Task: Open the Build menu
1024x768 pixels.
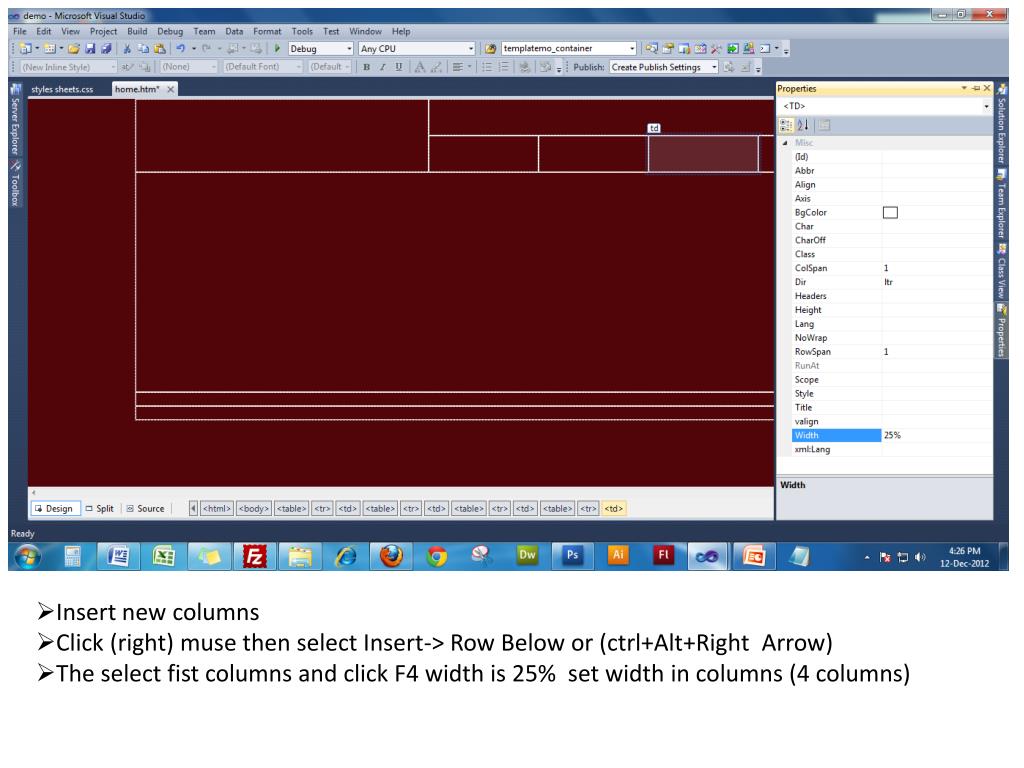Action: 137,31
